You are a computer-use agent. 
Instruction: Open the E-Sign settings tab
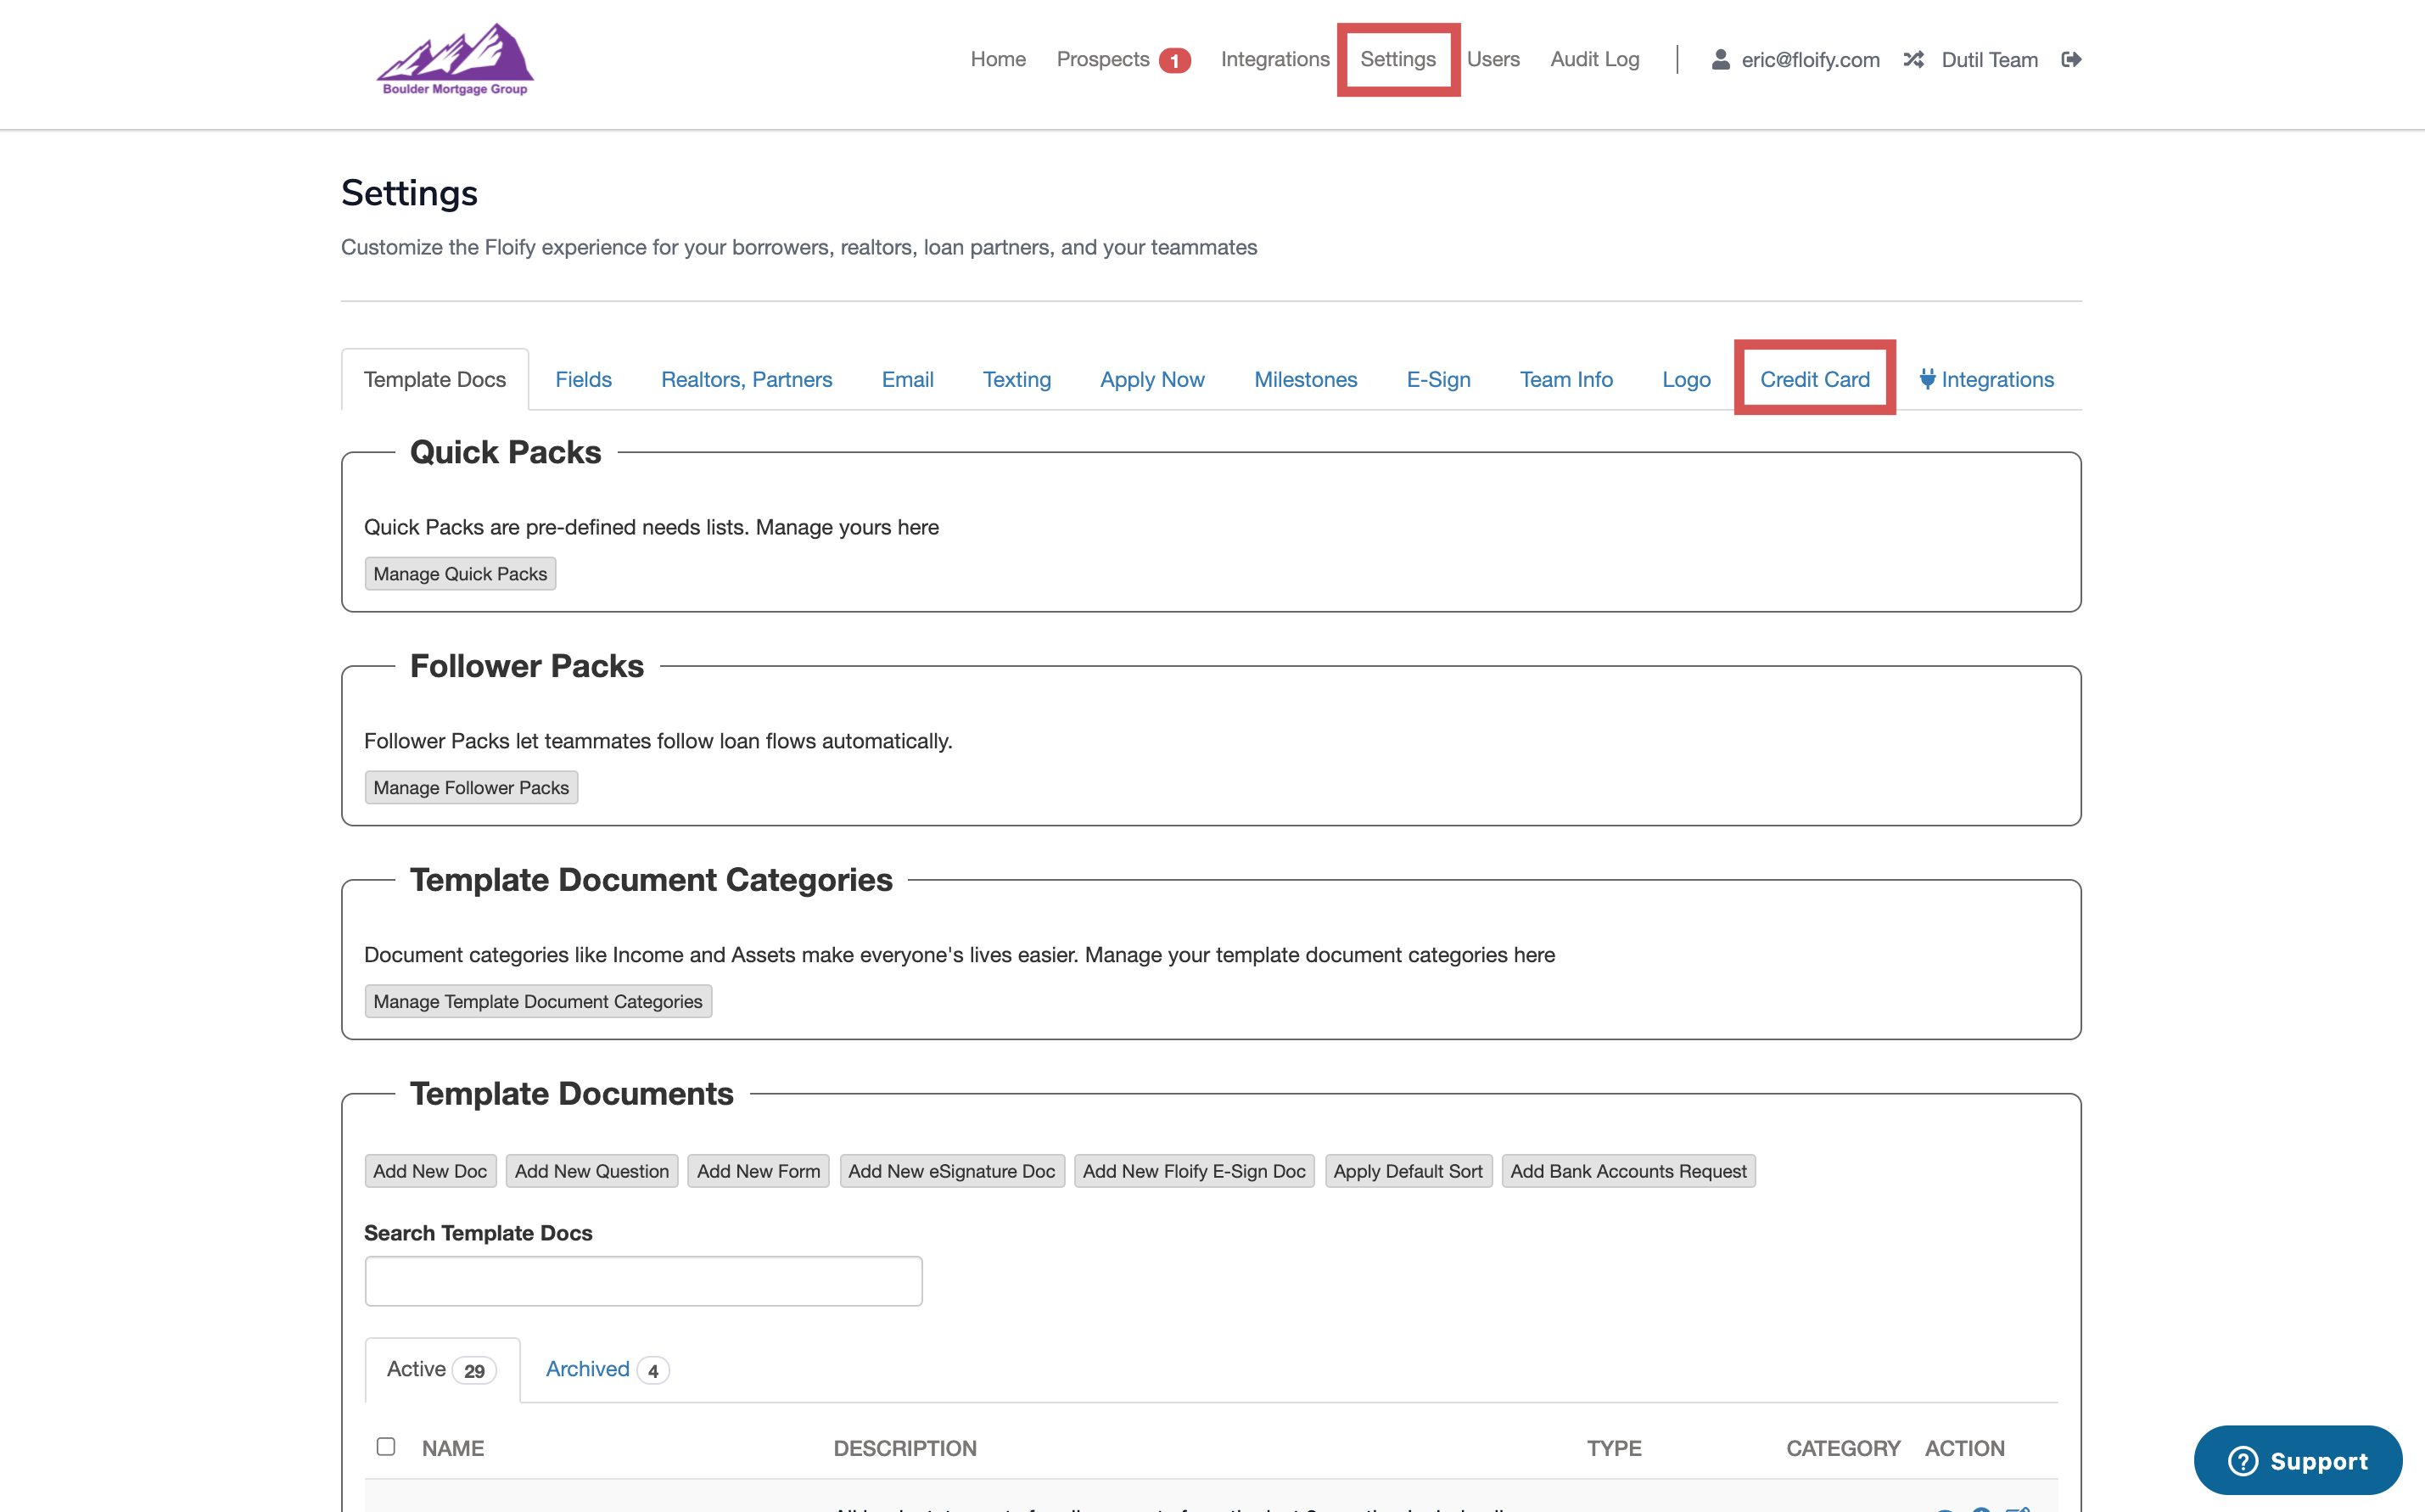[1438, 379]
